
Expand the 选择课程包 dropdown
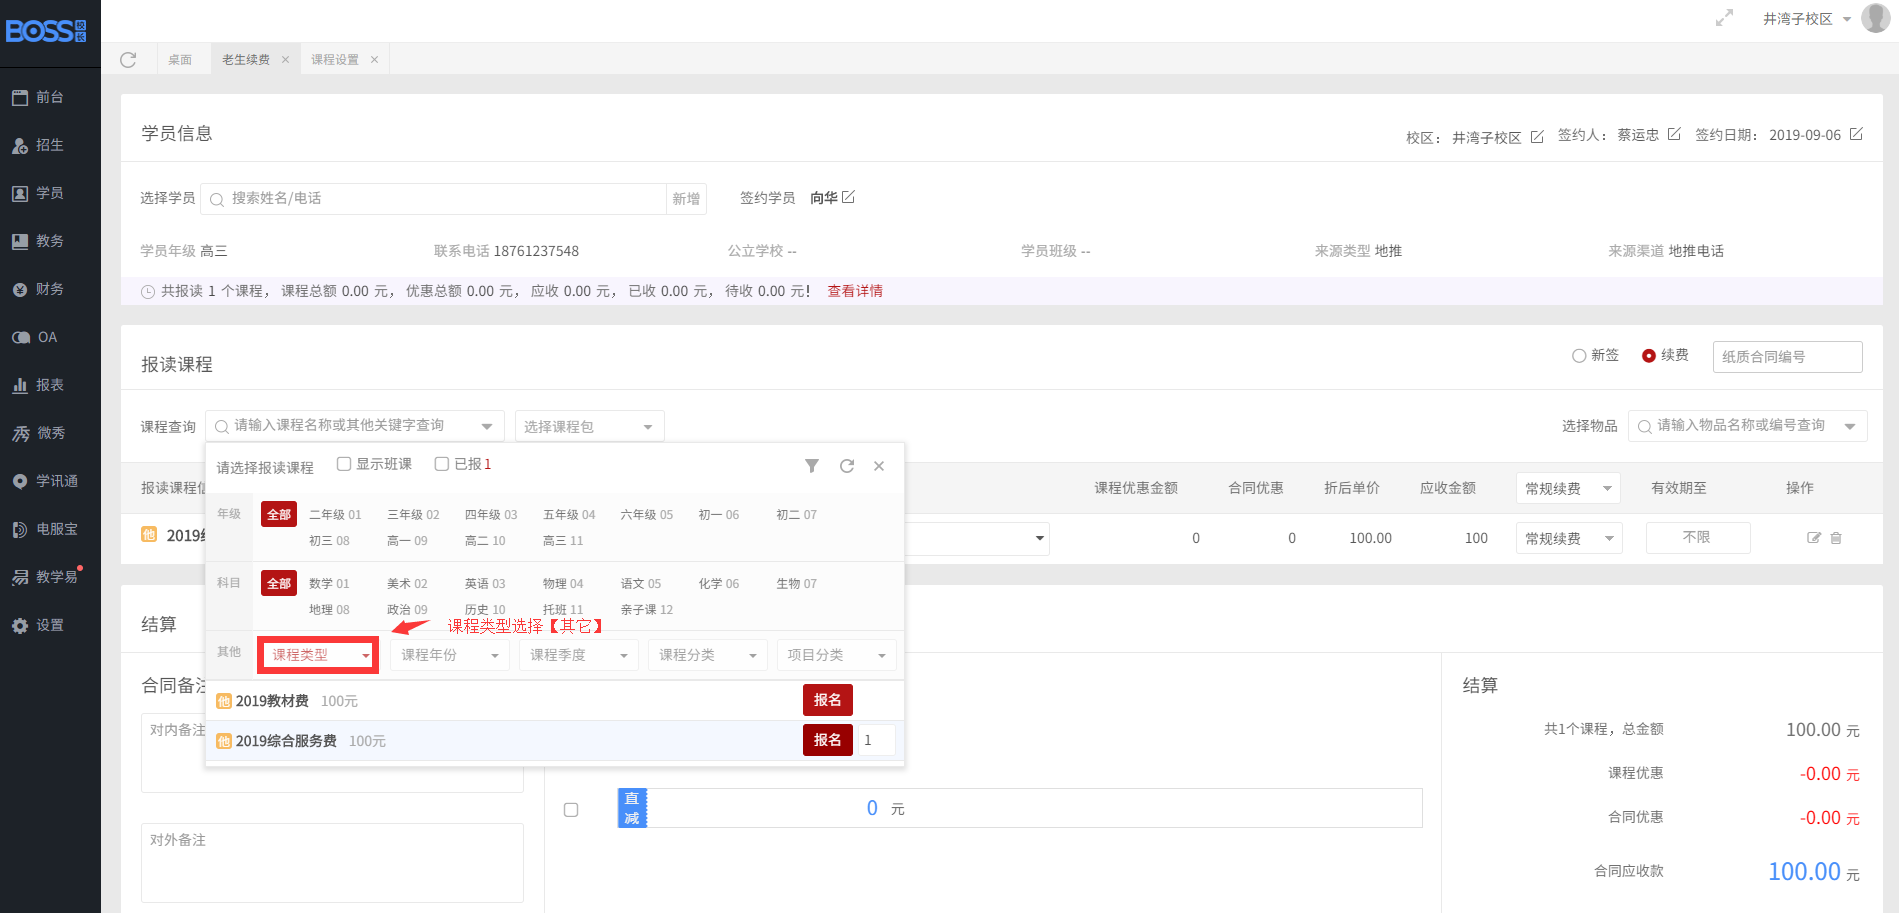point(590,427)
